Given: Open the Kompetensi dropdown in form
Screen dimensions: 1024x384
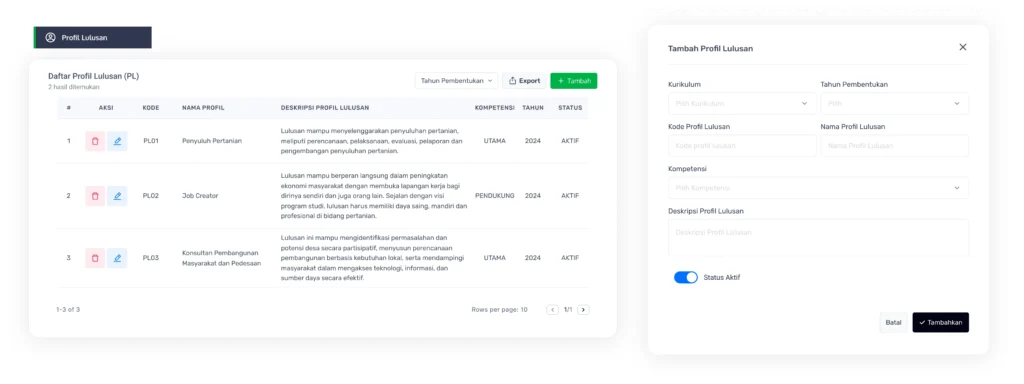Looking at the screenshot, I should coord(818,188).
